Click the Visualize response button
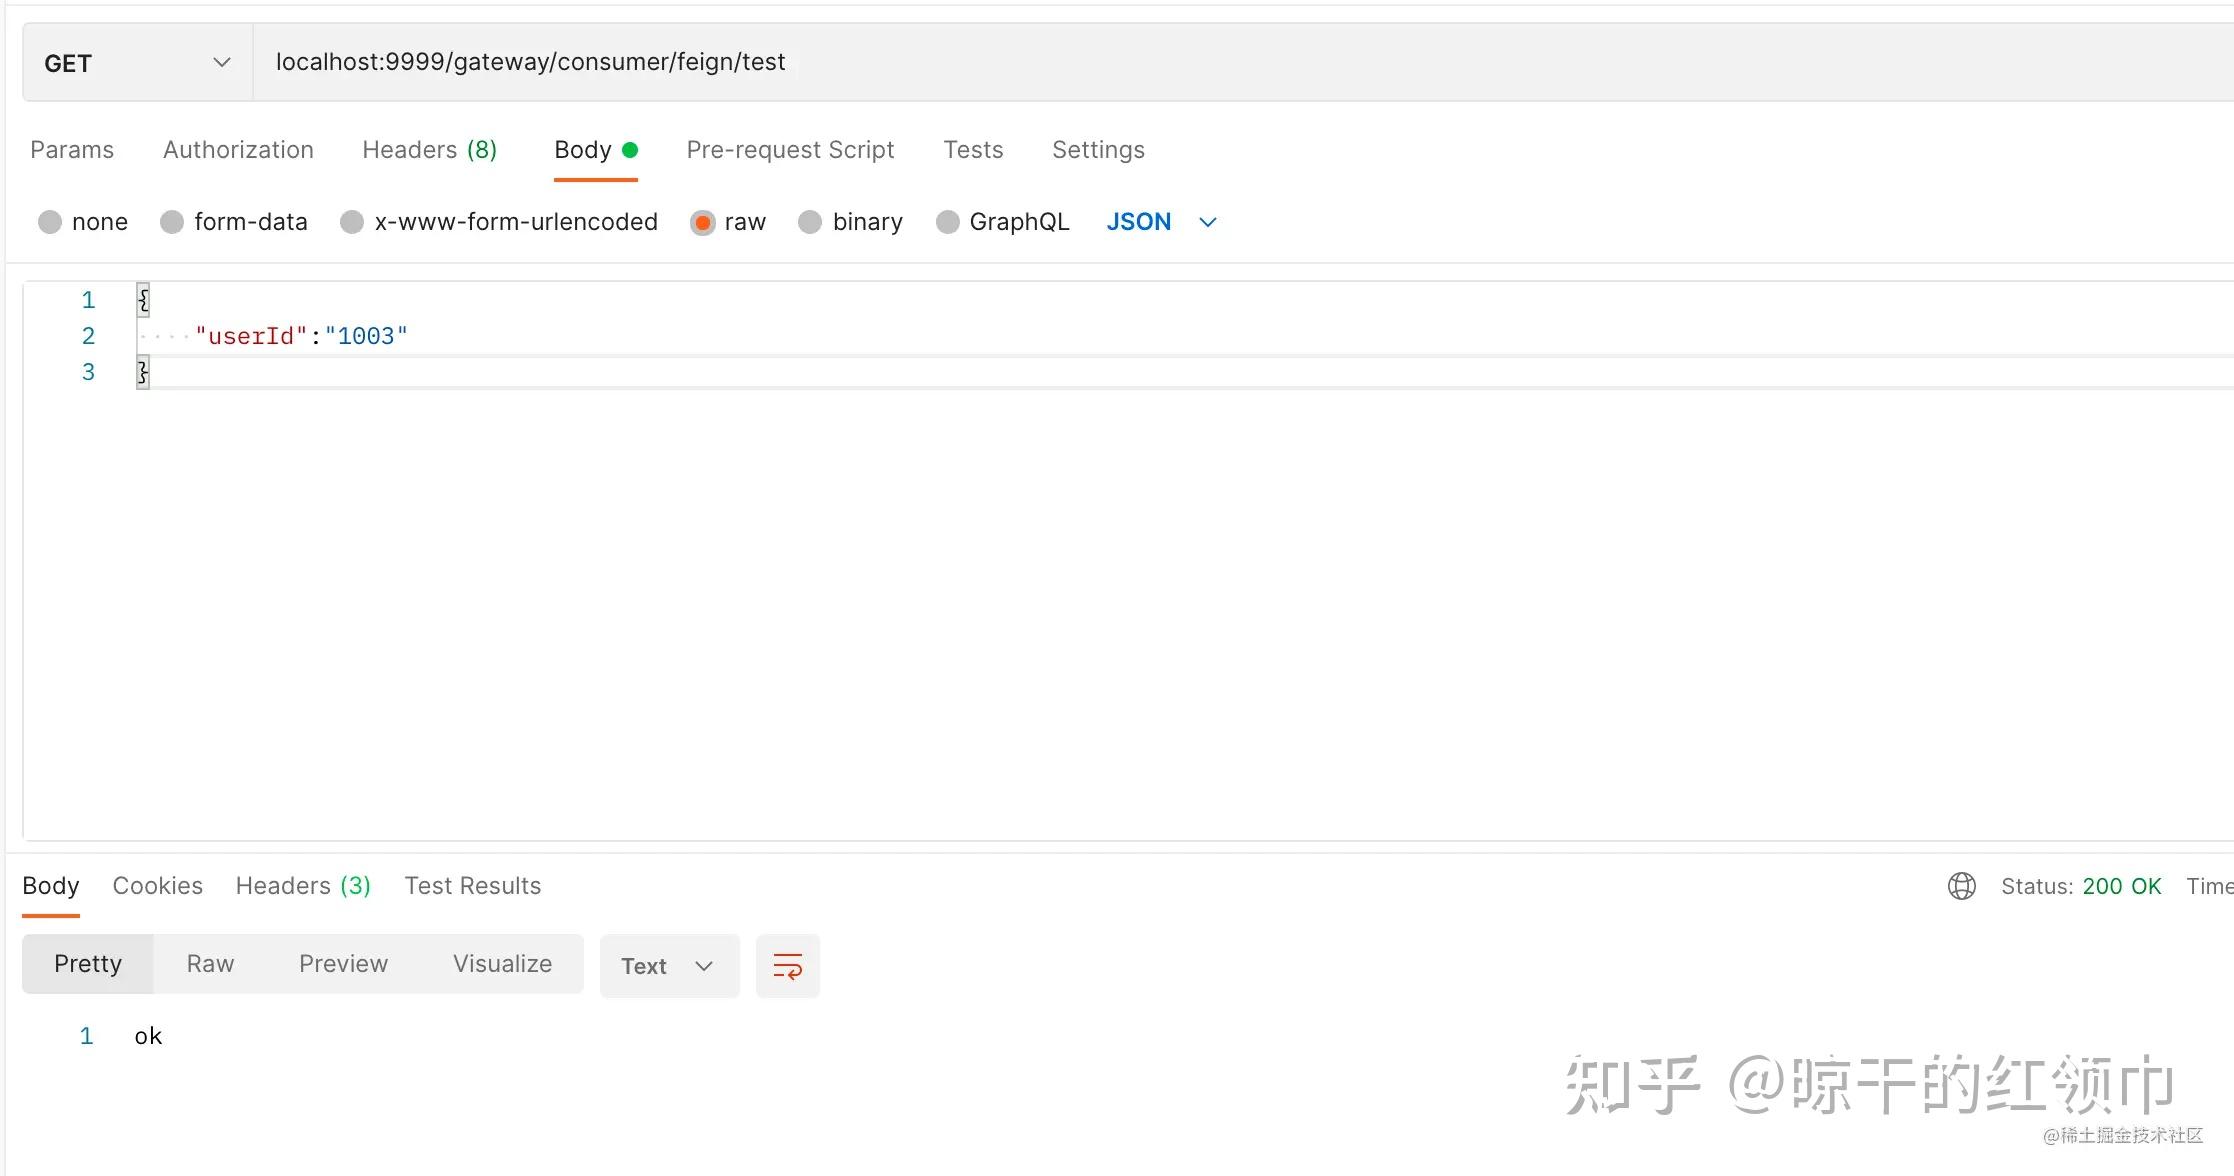The height and width of the screenshot is (1176, 2234). [502, 964]
